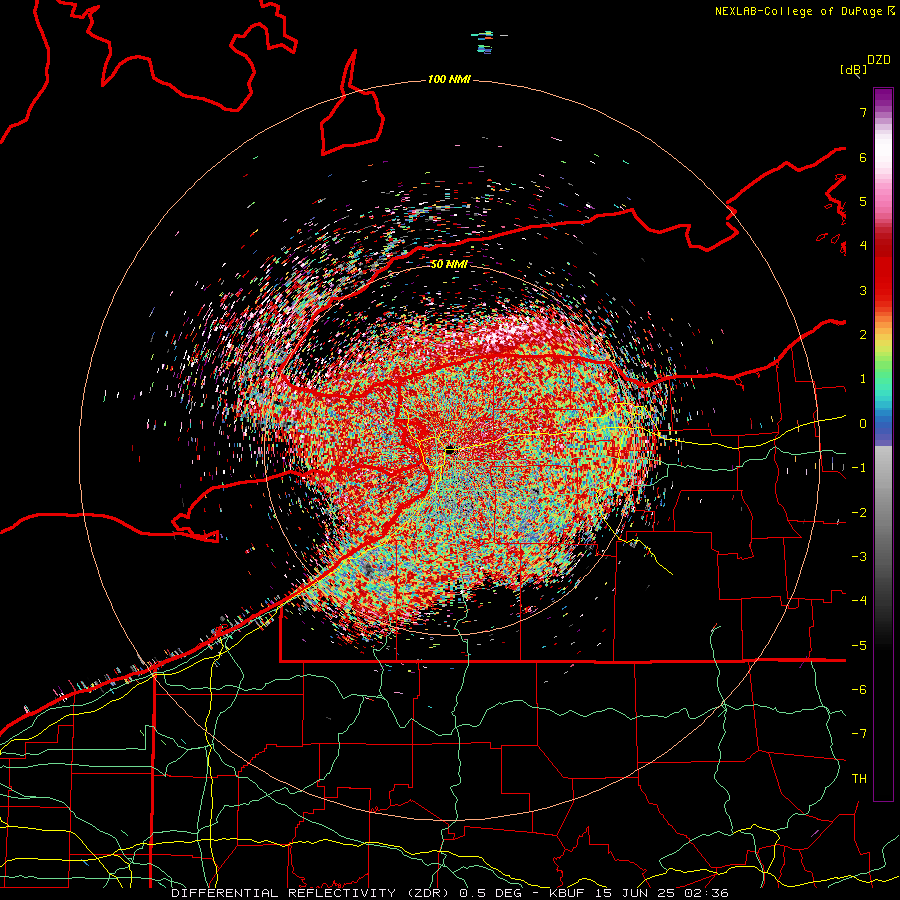
Task: Click the "100 NMI" range ring label
Action: [449, 79]
